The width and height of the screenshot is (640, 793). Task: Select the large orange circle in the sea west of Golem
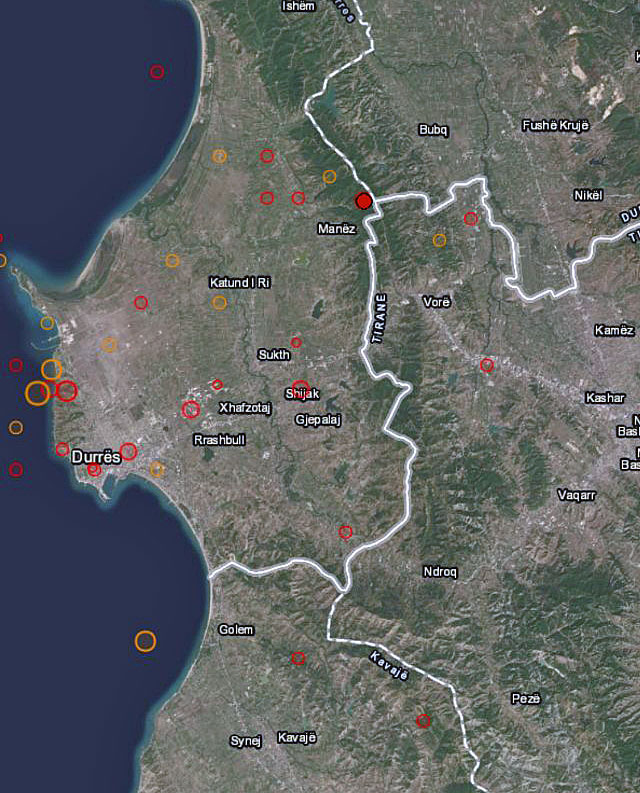point(145,641)
